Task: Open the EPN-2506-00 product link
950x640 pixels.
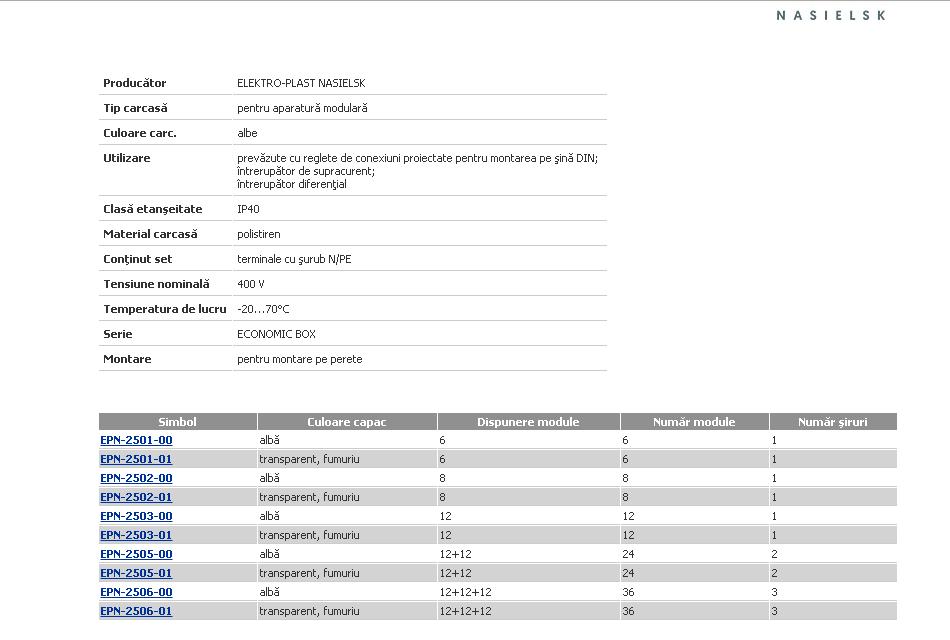Action: click(136, 592)
